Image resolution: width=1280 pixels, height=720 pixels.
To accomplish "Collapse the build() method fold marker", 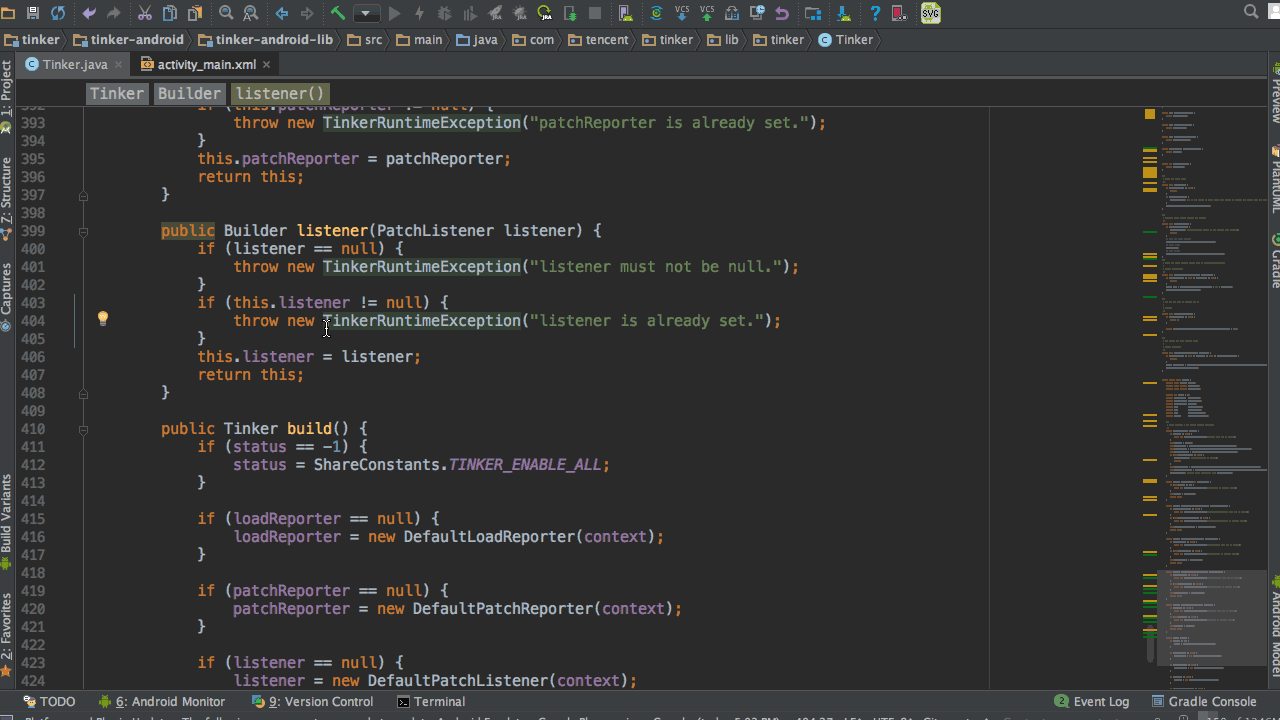I will click(83, 429).
